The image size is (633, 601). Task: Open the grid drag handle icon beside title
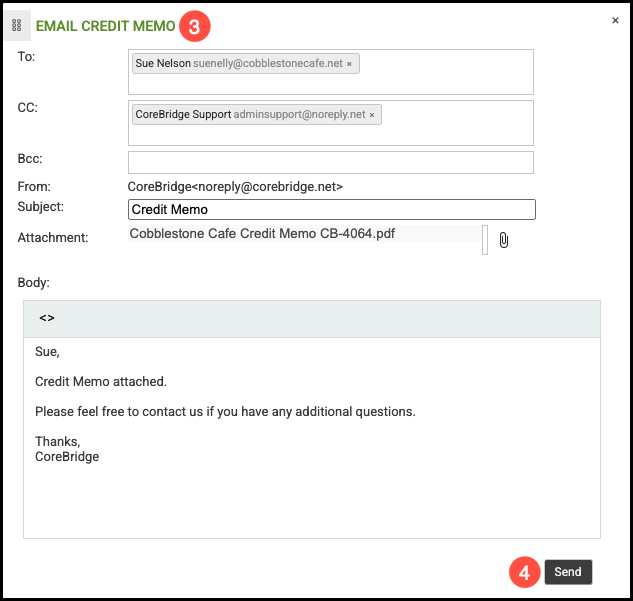(x=17, y=25)
